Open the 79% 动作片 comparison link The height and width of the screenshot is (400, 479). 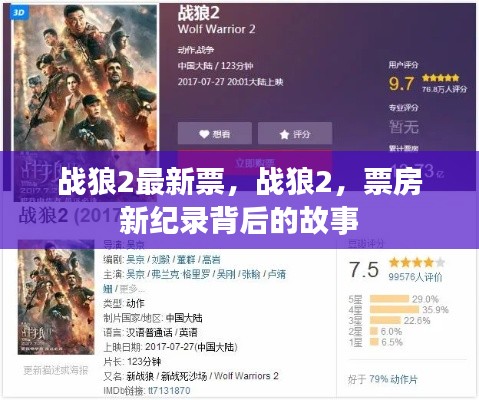pyautogui.click(x=393, y=379)
